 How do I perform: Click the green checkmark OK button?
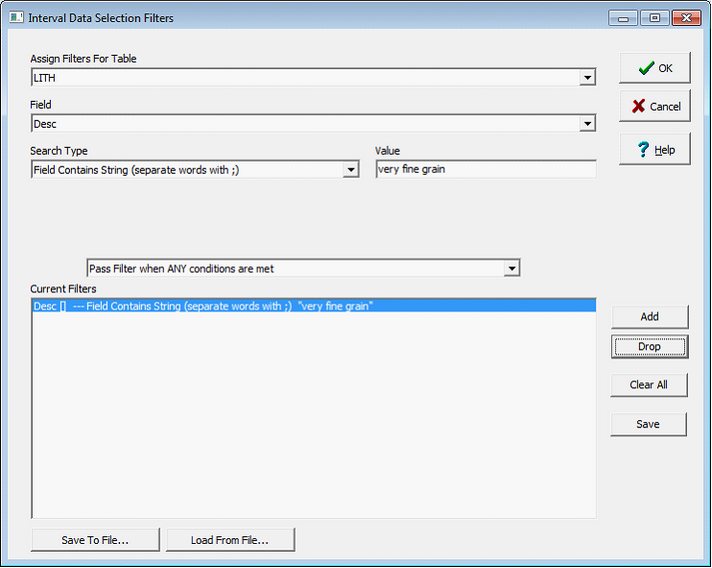[655, 68]
